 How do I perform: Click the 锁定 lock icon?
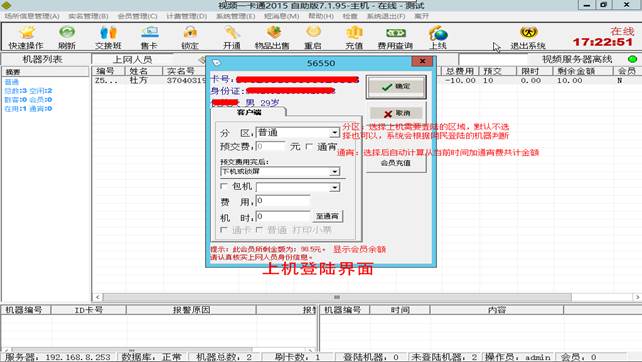[190, 38]
